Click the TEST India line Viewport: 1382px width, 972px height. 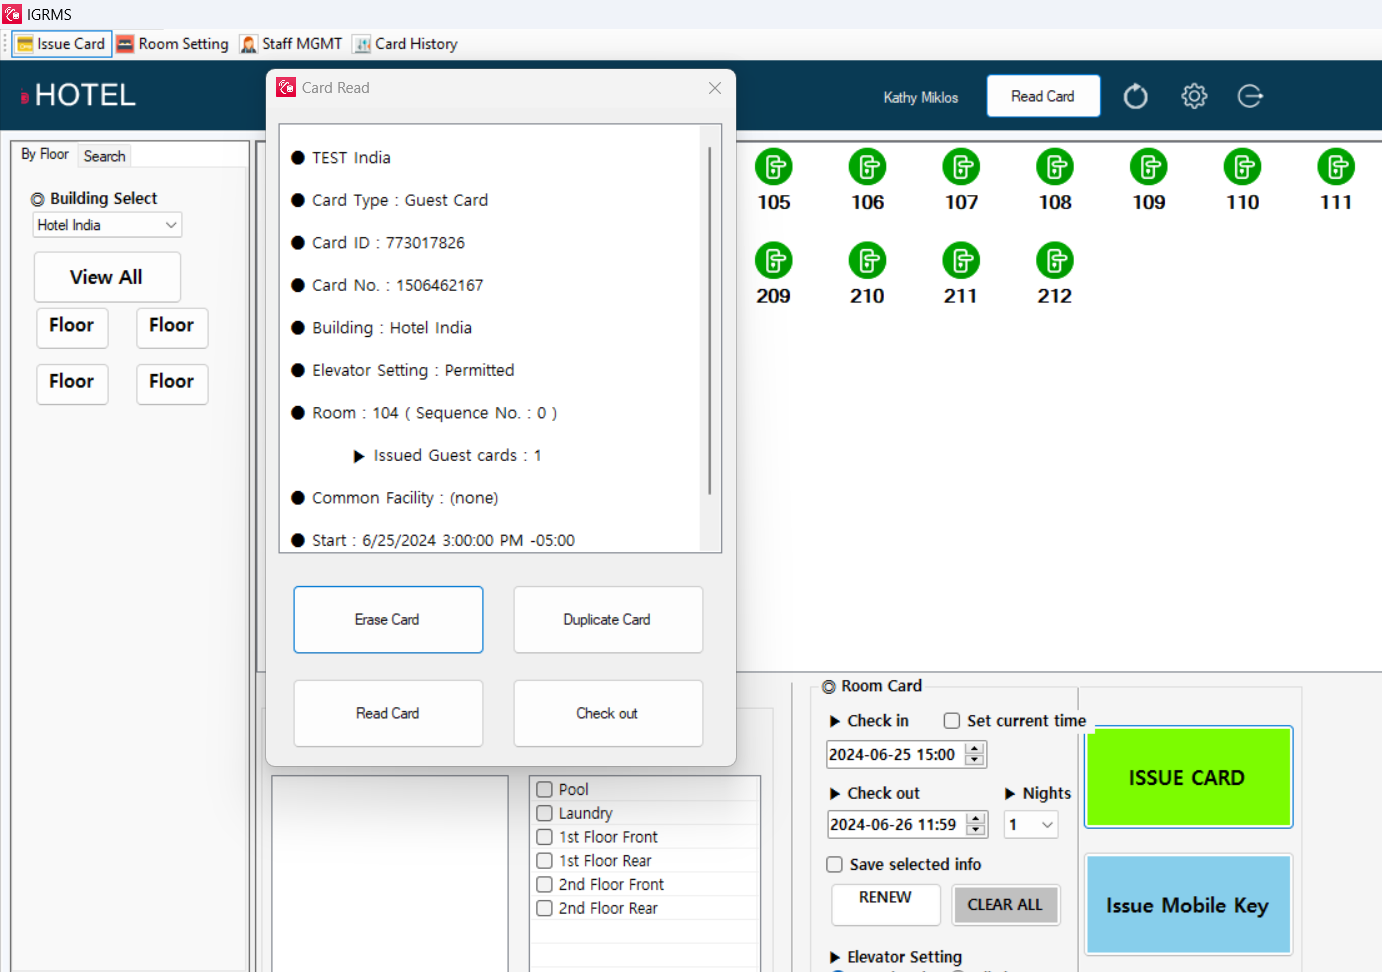point(341,158)
